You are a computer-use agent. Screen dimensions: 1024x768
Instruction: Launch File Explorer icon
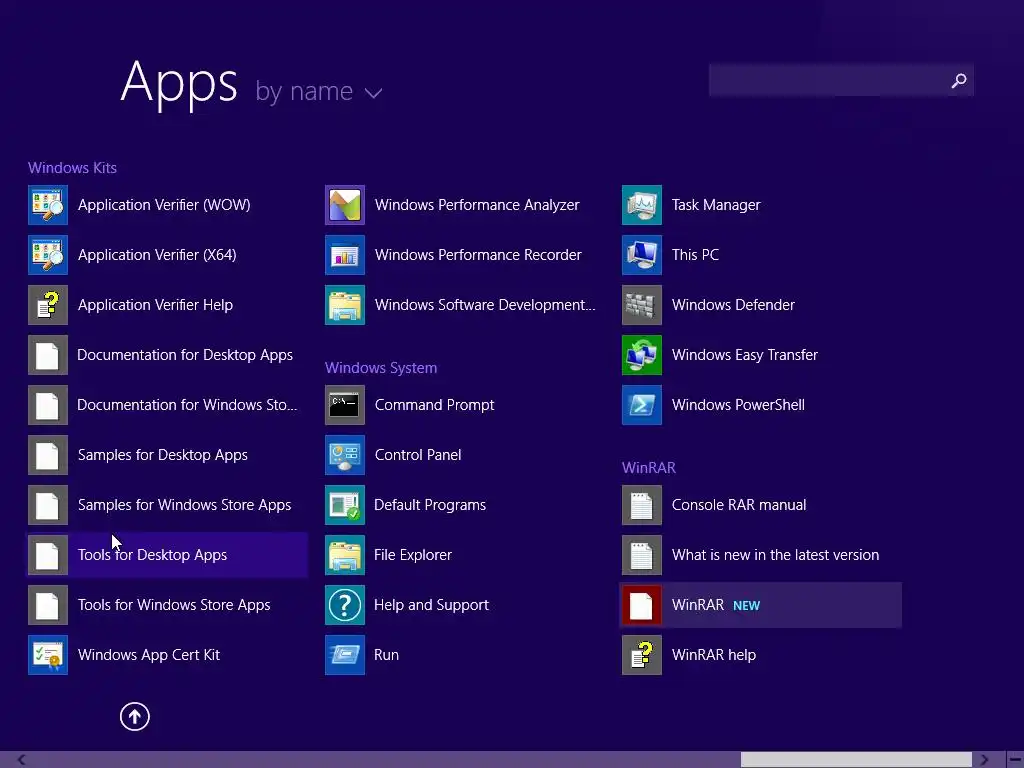click(x=345, y=555)
